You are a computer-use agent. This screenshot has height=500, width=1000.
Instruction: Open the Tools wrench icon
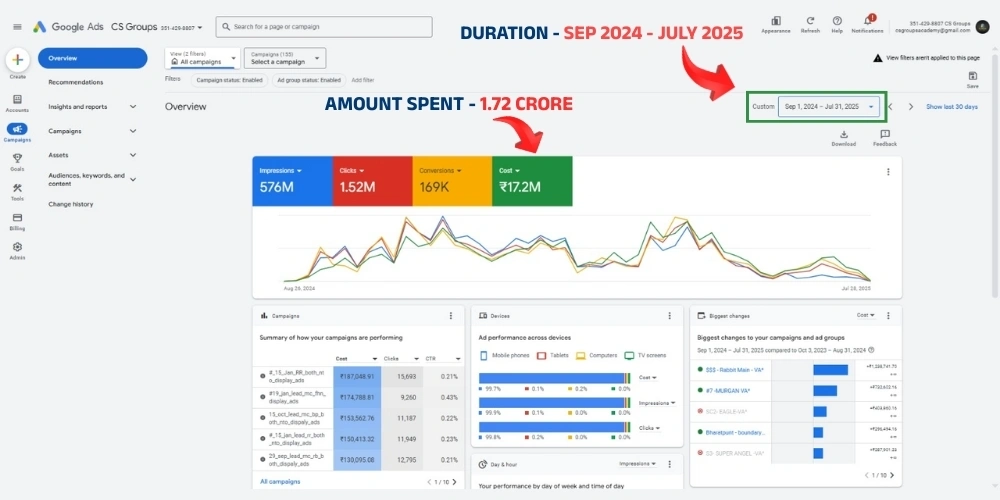tap(17, 187)
